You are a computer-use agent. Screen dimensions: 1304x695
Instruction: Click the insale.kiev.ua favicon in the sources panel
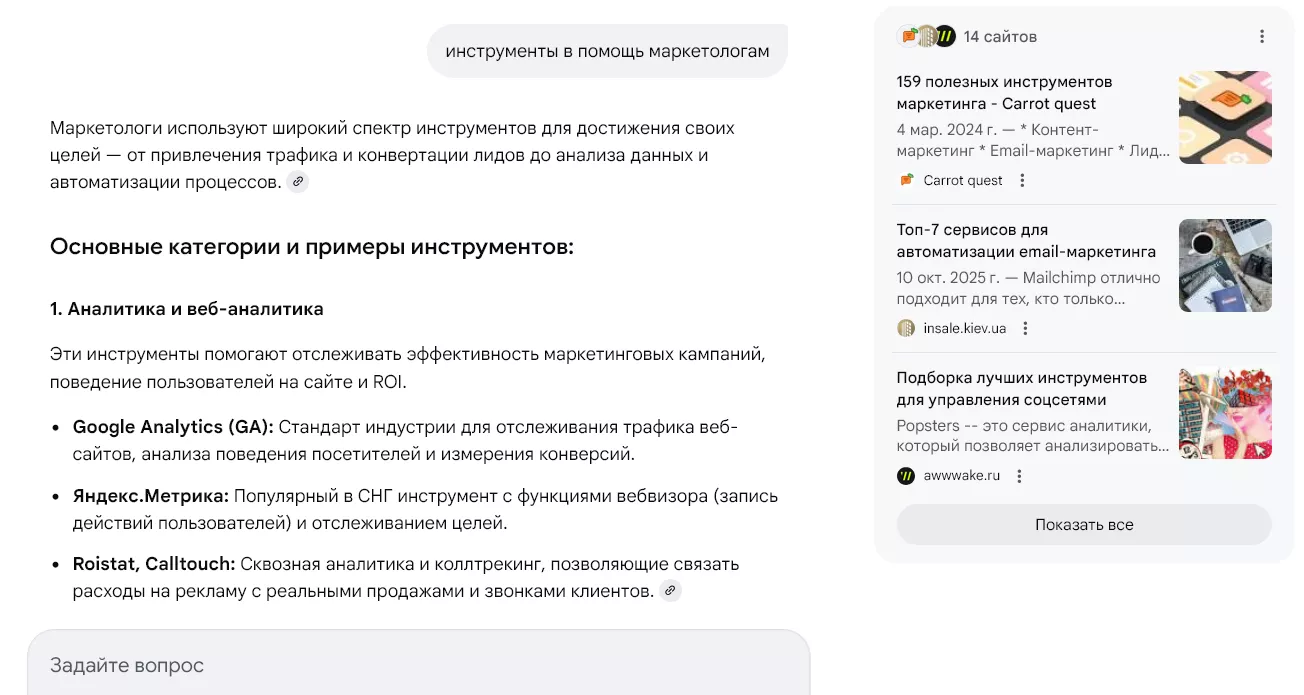click(905, 328)
